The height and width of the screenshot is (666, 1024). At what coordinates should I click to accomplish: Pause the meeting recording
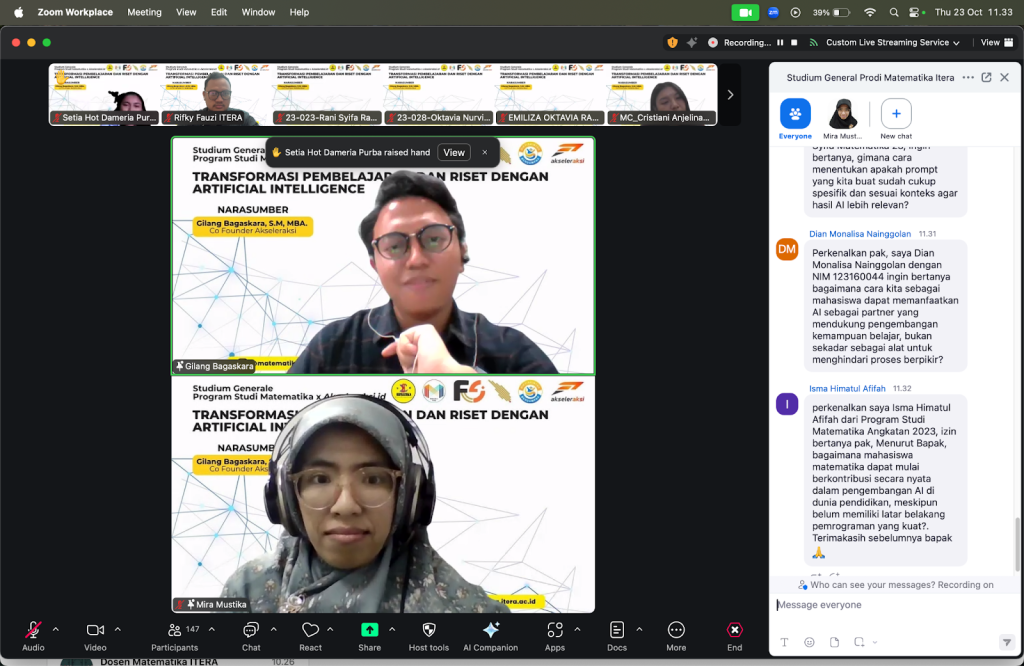[780, 43]
